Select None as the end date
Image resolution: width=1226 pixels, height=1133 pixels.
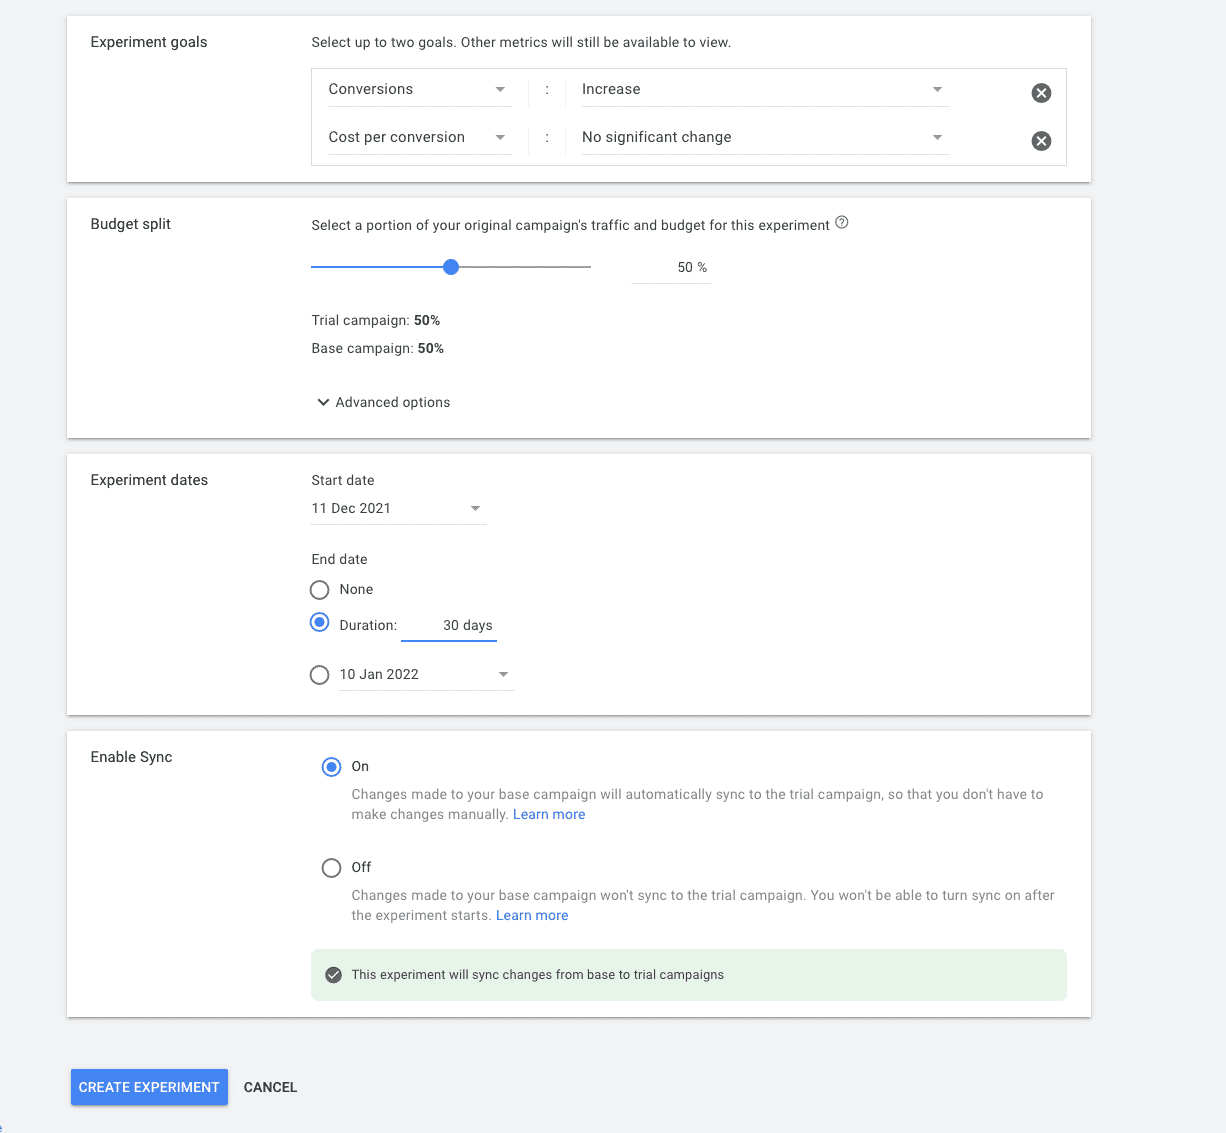pos(319,590)
